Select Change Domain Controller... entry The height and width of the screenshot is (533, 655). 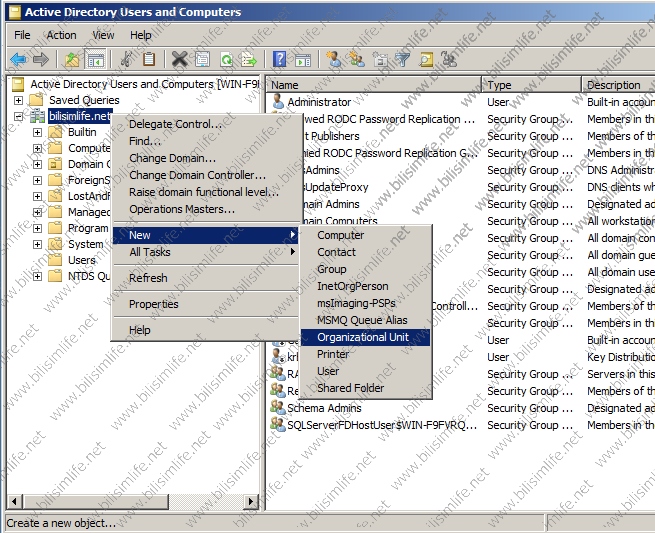(205, 175)
